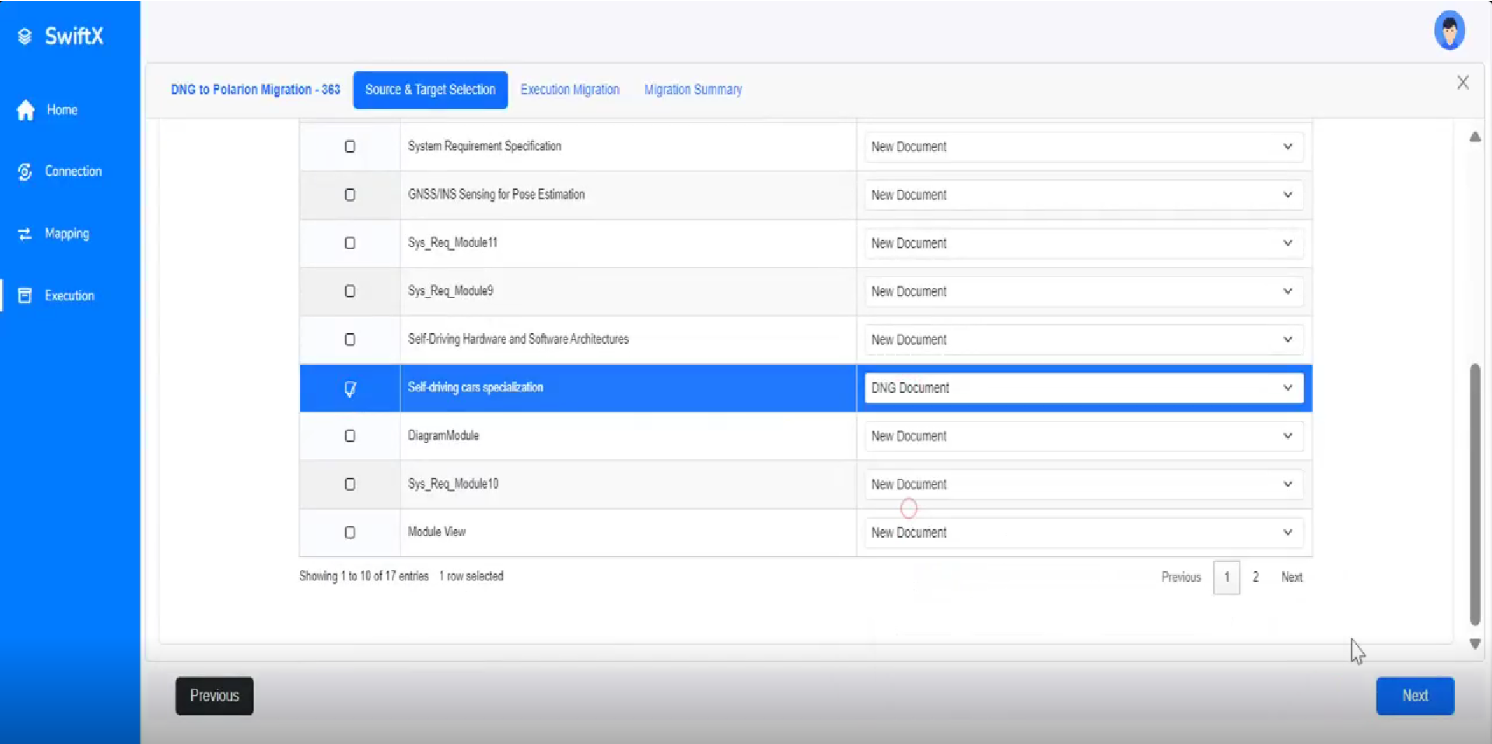
Task: Click the Next button to proceed
Action: [1414, 695]
